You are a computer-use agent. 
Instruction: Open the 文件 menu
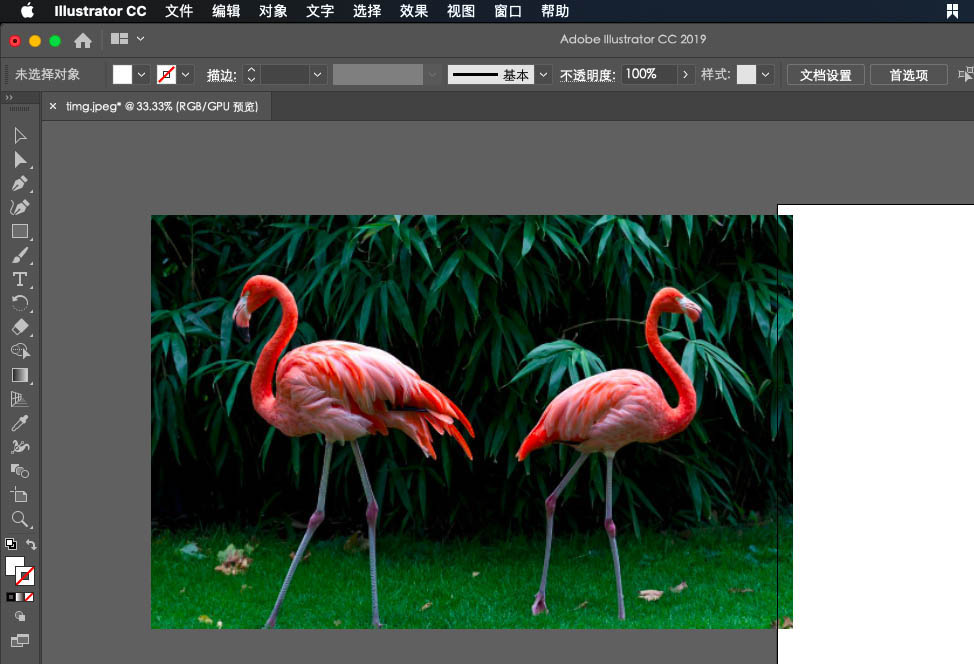pos(179,11)
